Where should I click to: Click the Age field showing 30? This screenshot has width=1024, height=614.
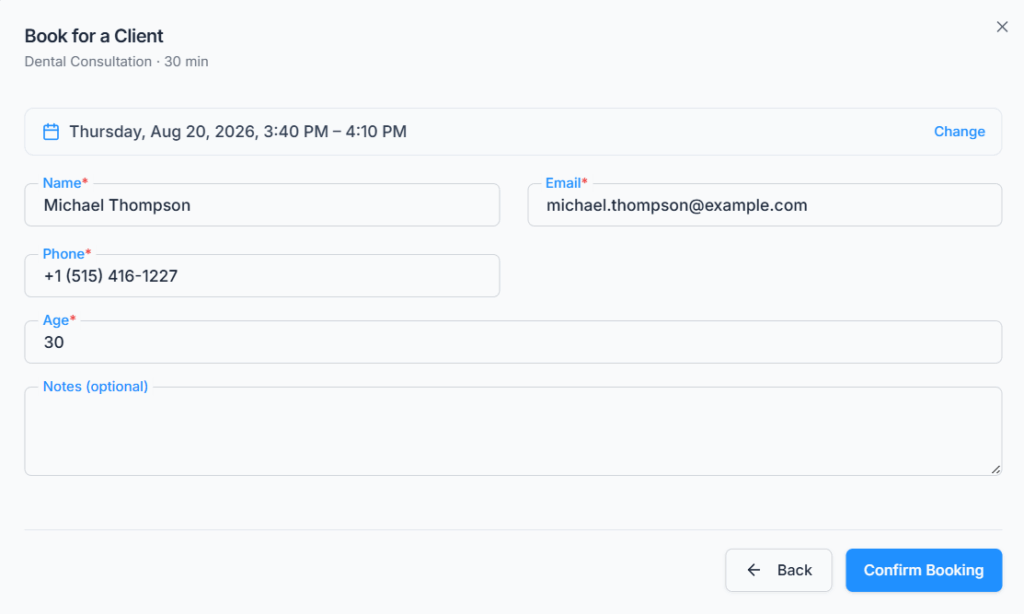(513, 342)
